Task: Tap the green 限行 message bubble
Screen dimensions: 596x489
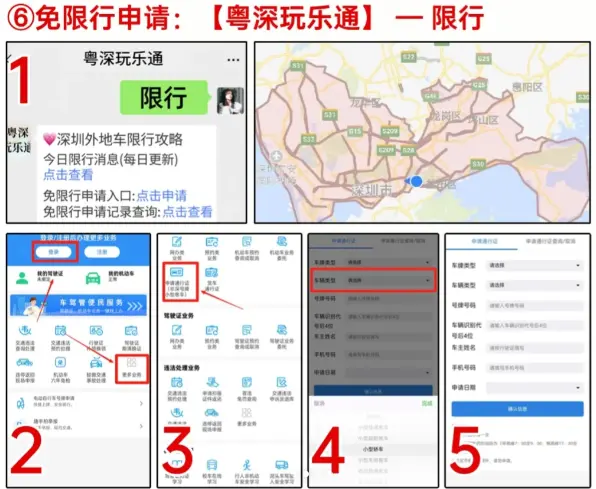Action: point(164,97)
